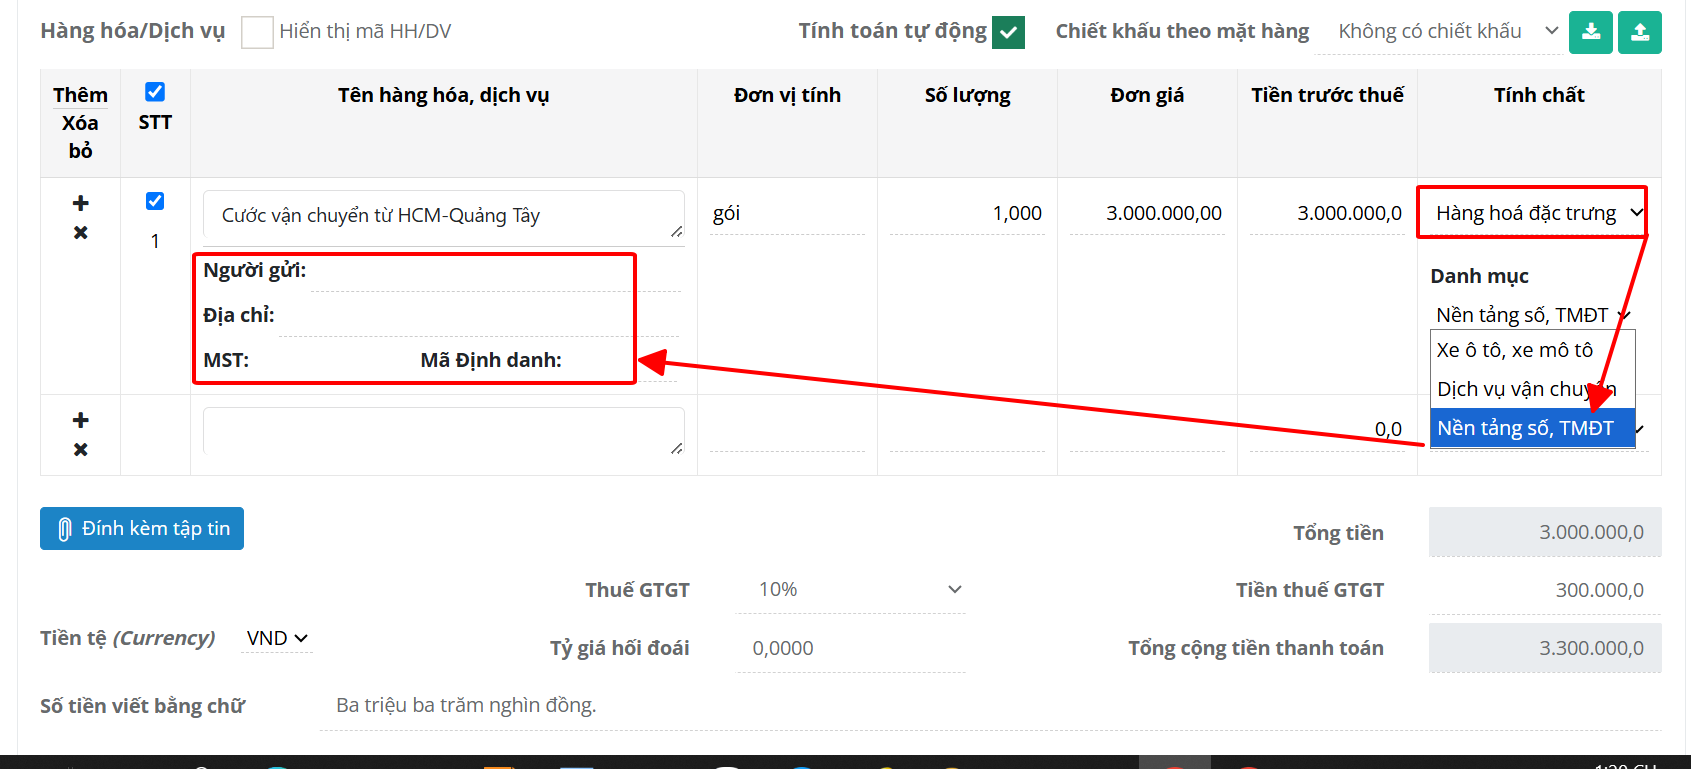Open the VND currency dropdown
Image resolution: width=1691 pixels, height=769 pixels.
(x=277, y=638)
